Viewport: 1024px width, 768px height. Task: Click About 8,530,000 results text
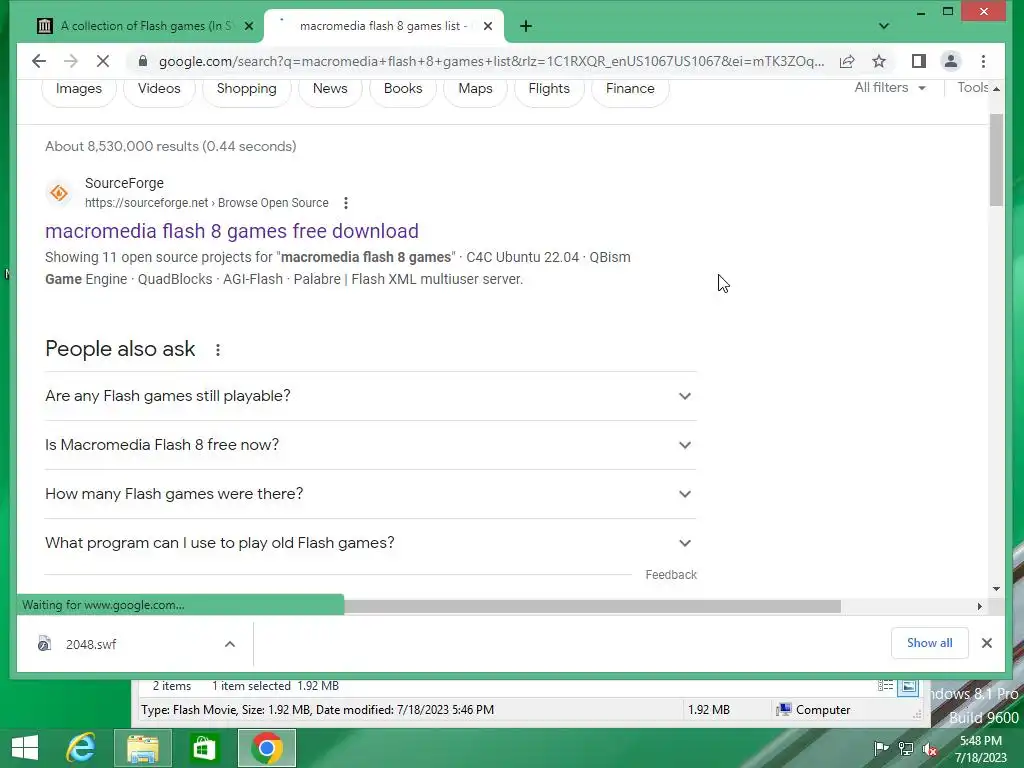tap(170, 146)
